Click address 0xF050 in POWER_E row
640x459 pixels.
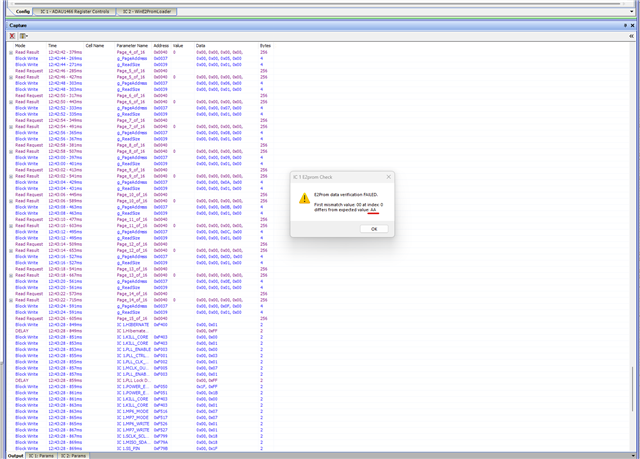pos(160,386)
